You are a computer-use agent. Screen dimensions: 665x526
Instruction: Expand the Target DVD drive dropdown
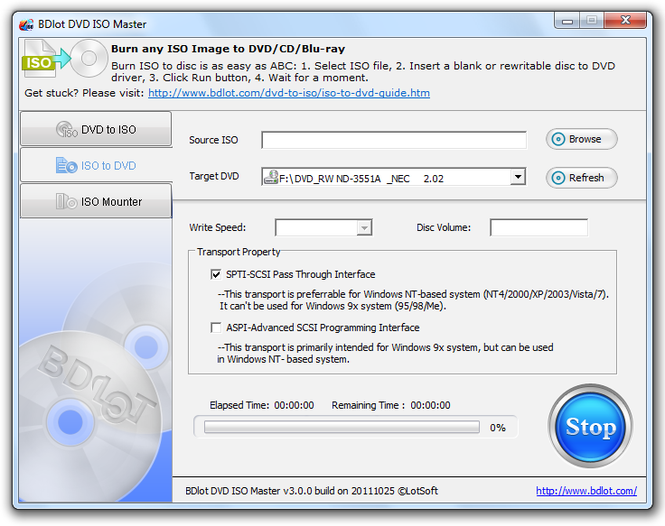coord(517,177)
